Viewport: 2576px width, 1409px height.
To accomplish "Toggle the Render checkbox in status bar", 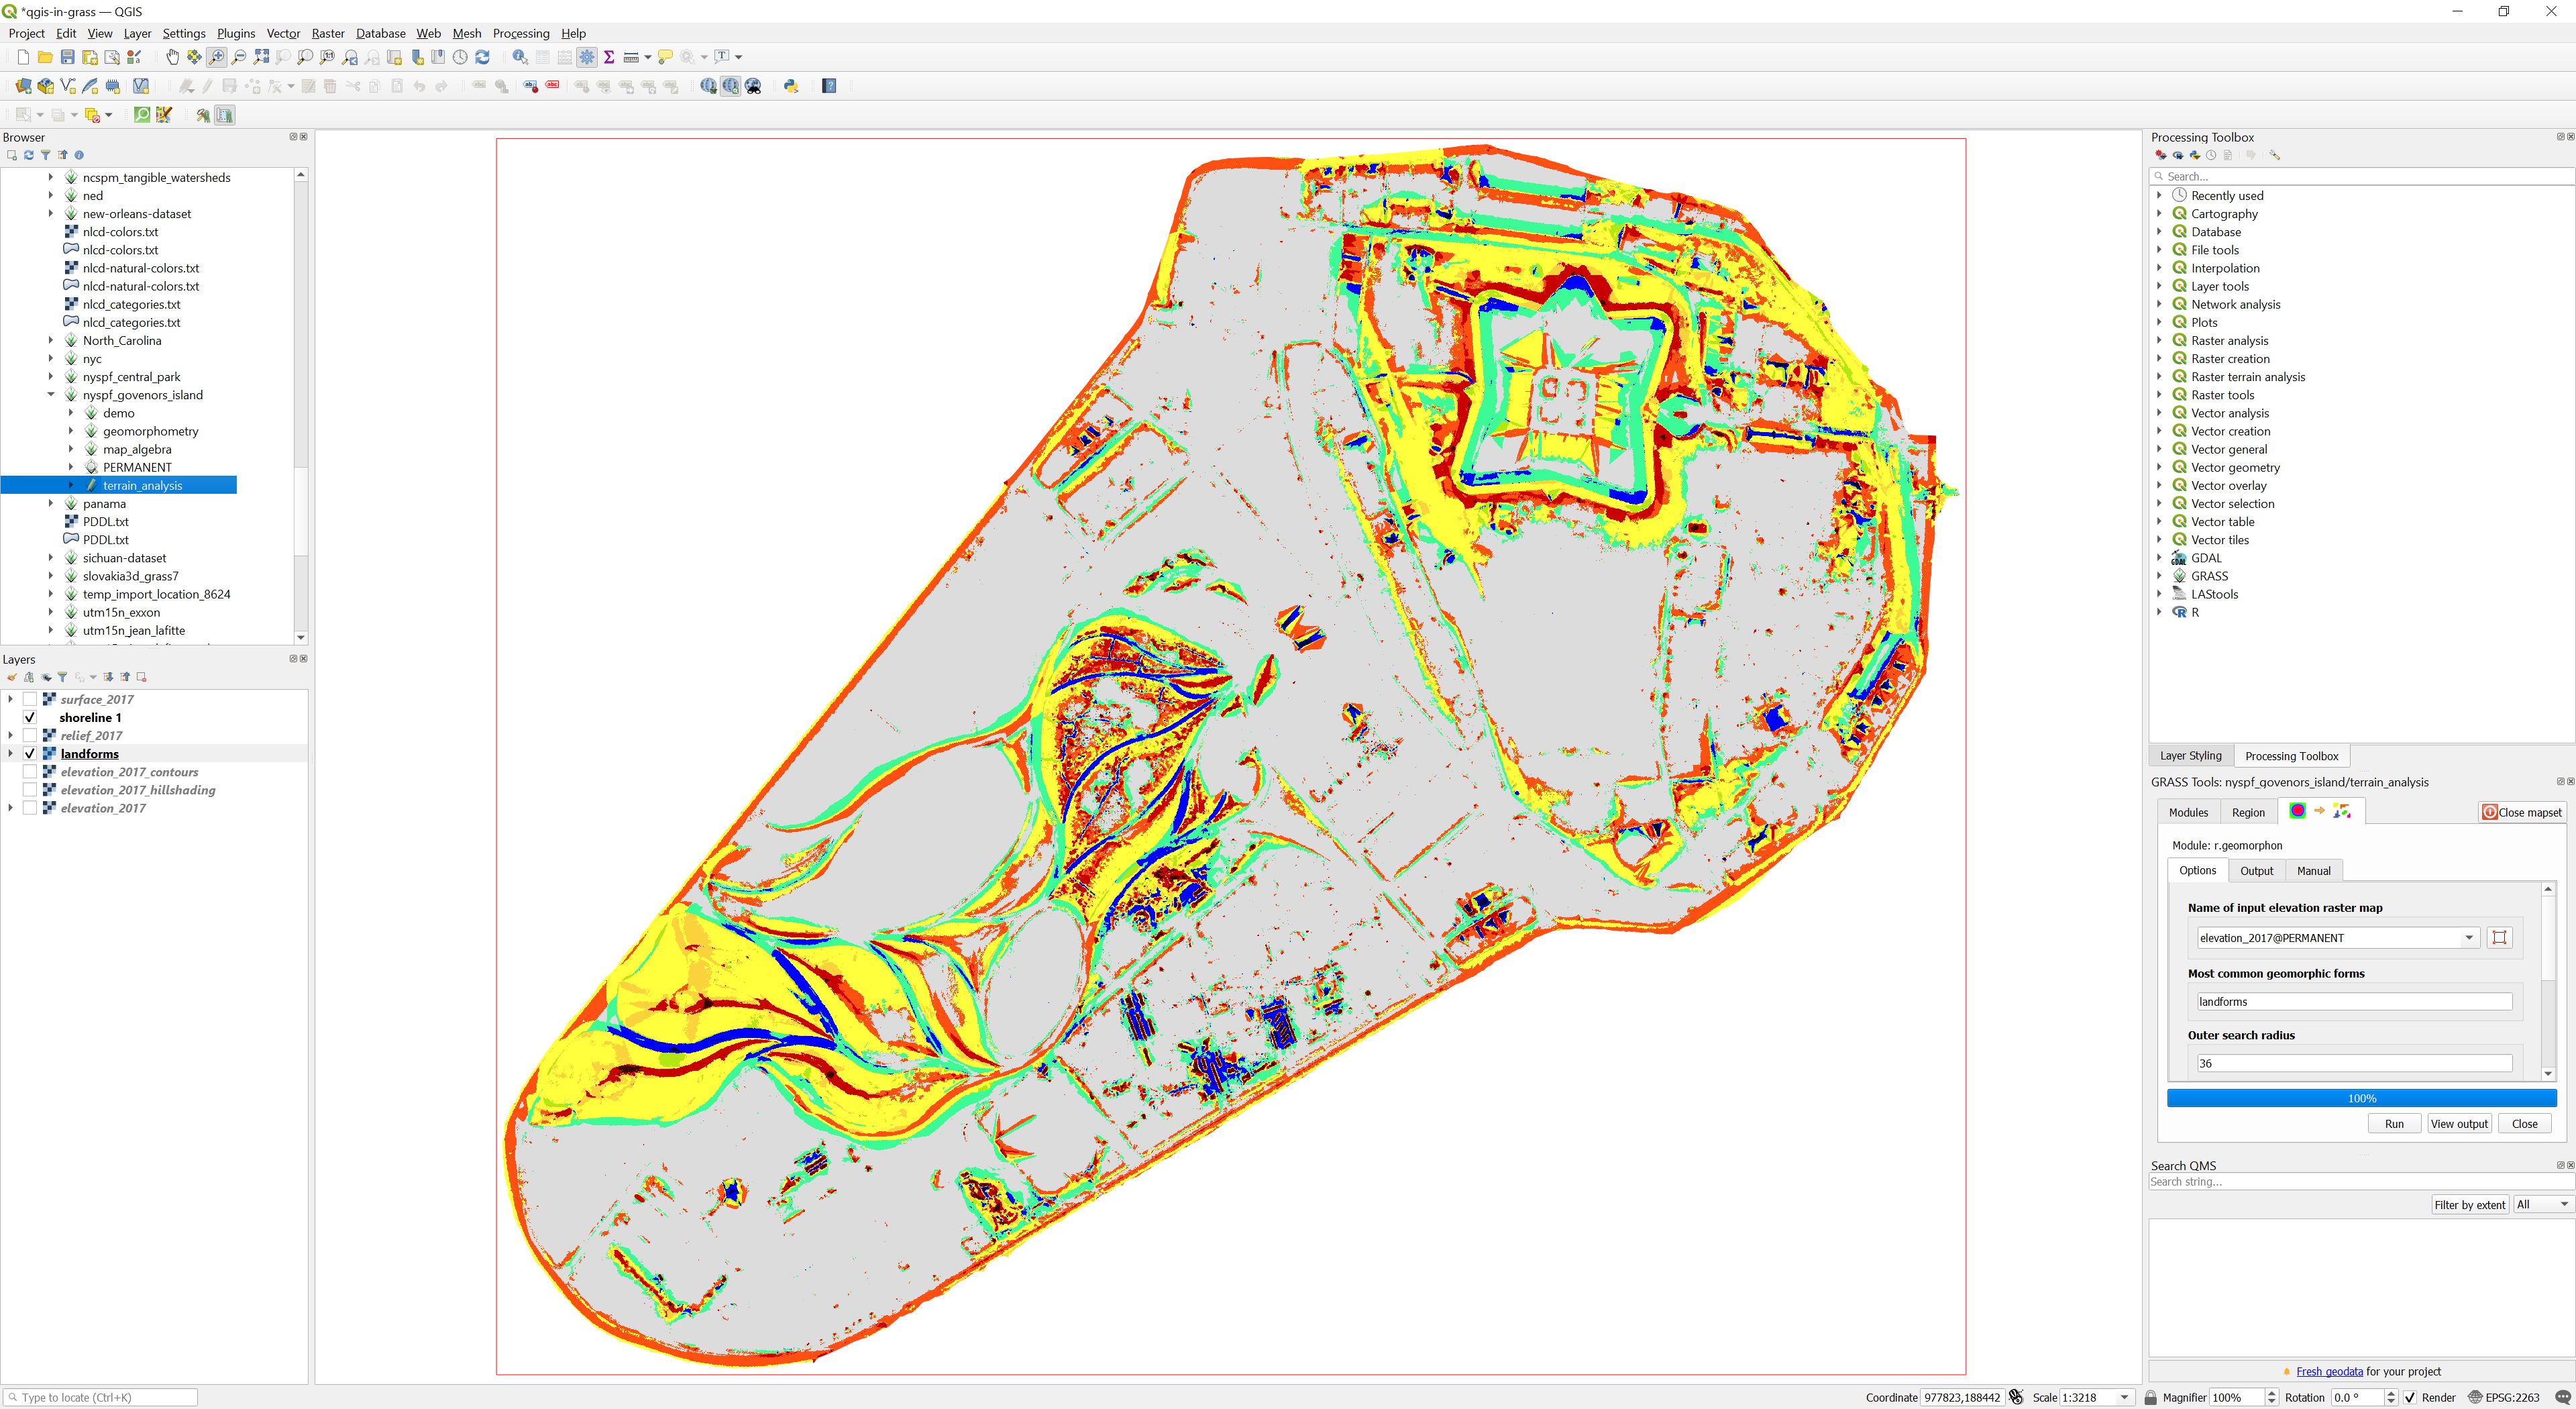I will coord(2410,1397).
